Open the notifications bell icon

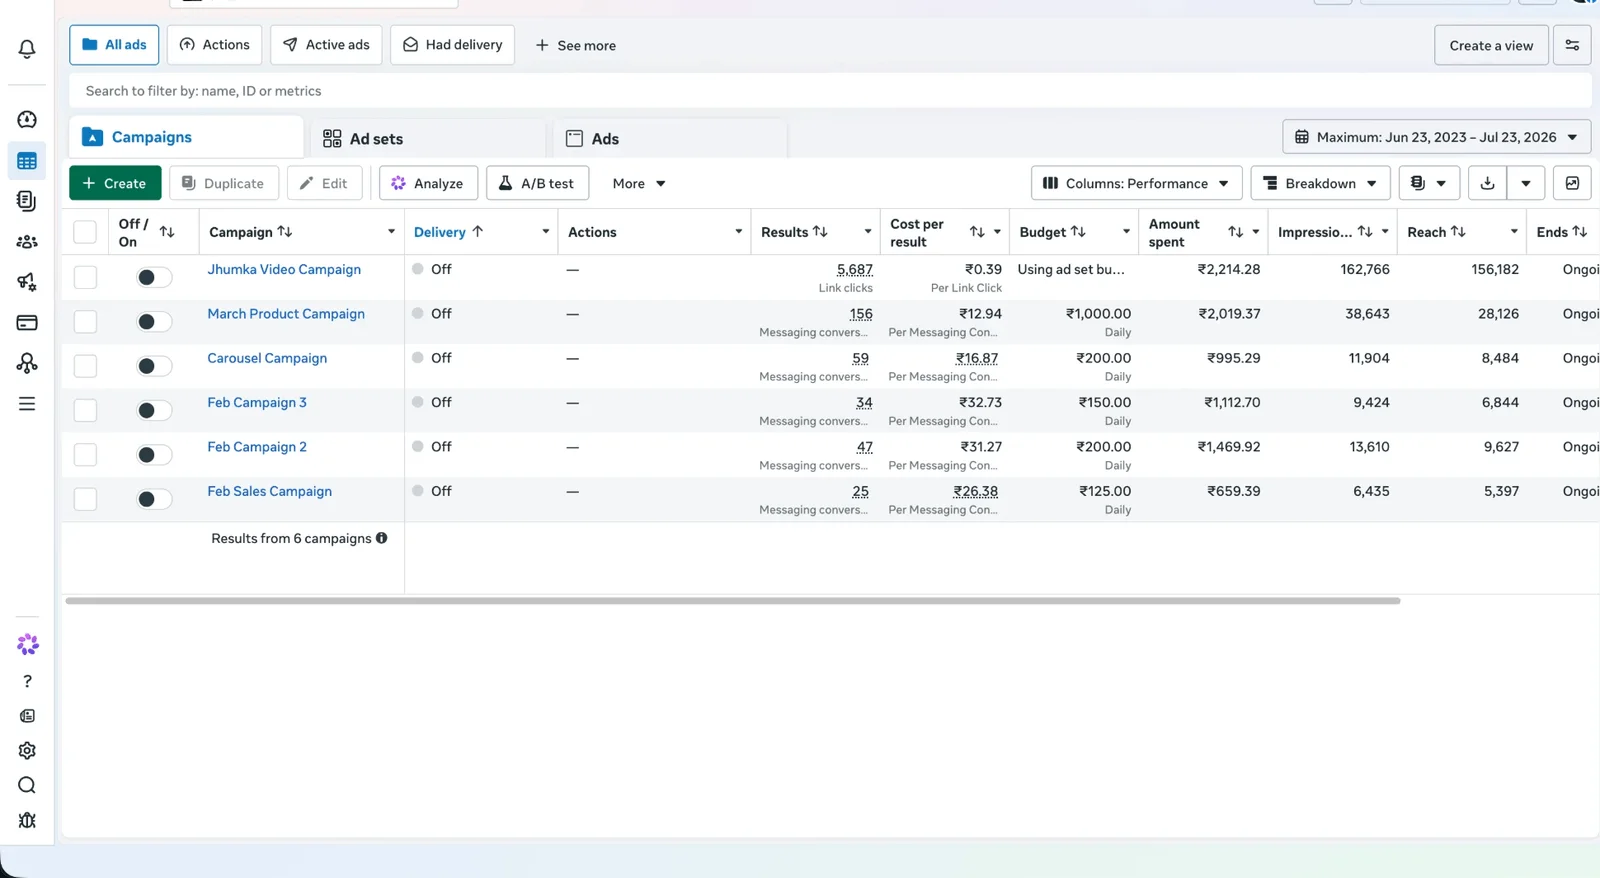pos(27,49)
